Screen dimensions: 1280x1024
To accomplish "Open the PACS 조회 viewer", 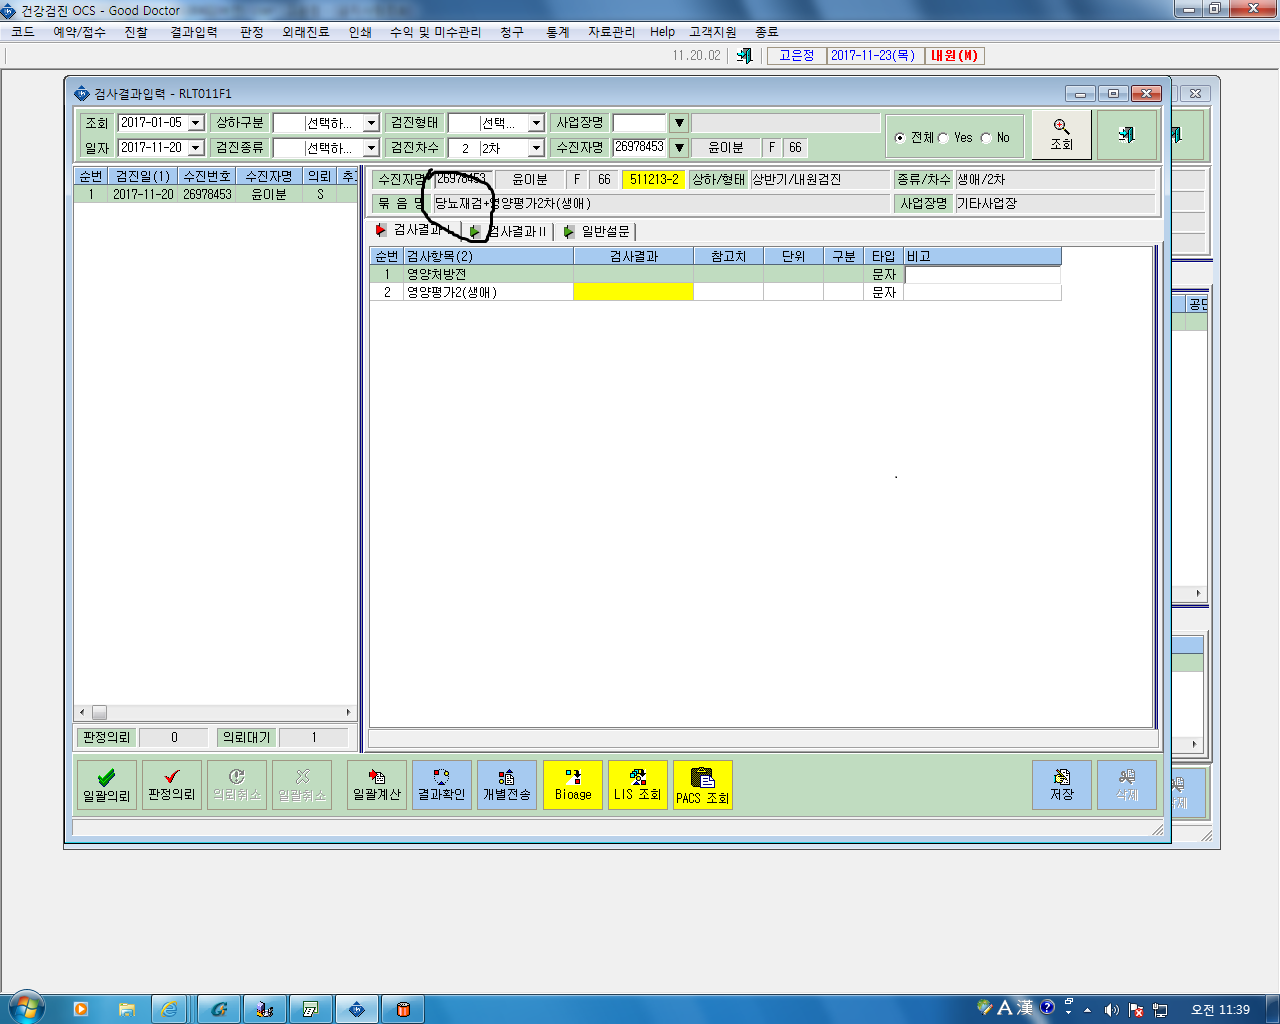I will tap(703, 785).
